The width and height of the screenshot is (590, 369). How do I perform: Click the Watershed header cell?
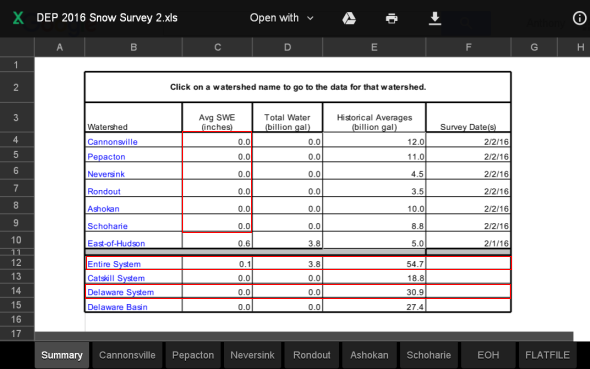click(134, 118)
